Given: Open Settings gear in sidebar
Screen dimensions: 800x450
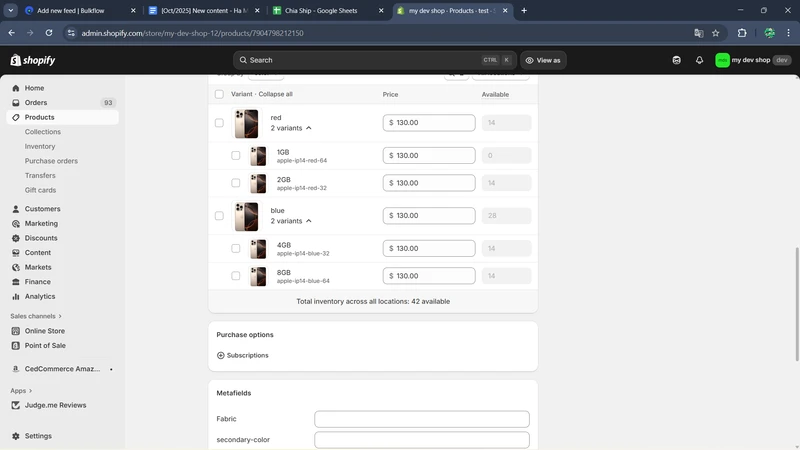Looking at the screenshot, I should click(16, 436).
